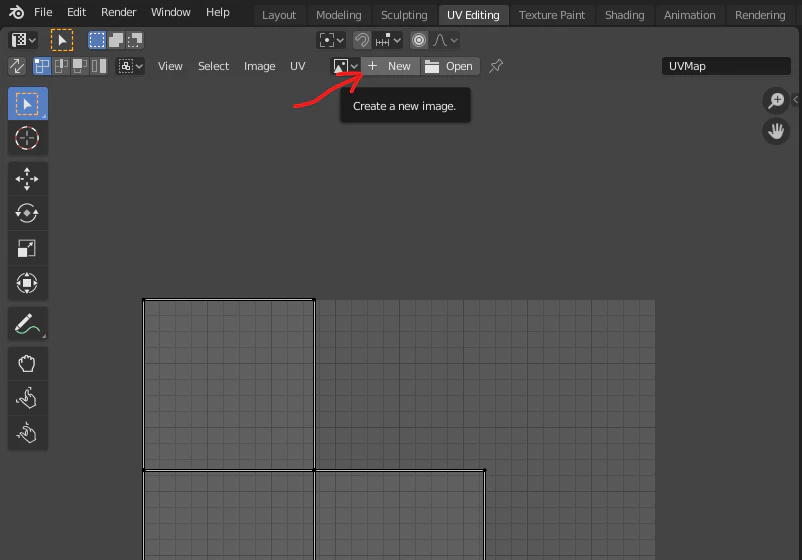Screen dimensions: 802x560
Task: Click the pan view hand gizmo
Action: click(776, 131)
